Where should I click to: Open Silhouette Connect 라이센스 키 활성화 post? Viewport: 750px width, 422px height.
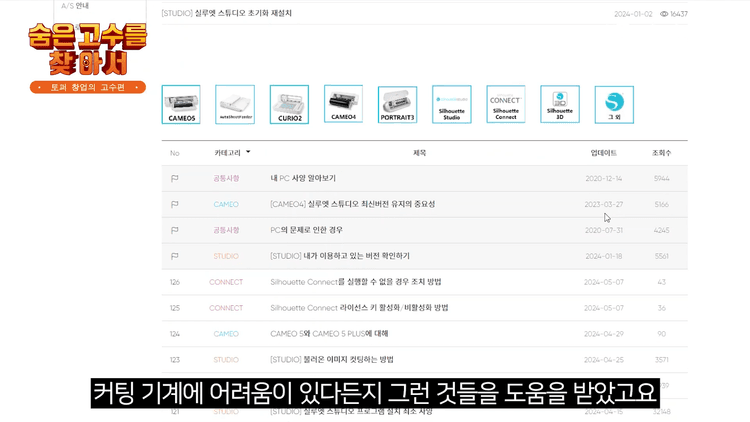pos(359,308)
